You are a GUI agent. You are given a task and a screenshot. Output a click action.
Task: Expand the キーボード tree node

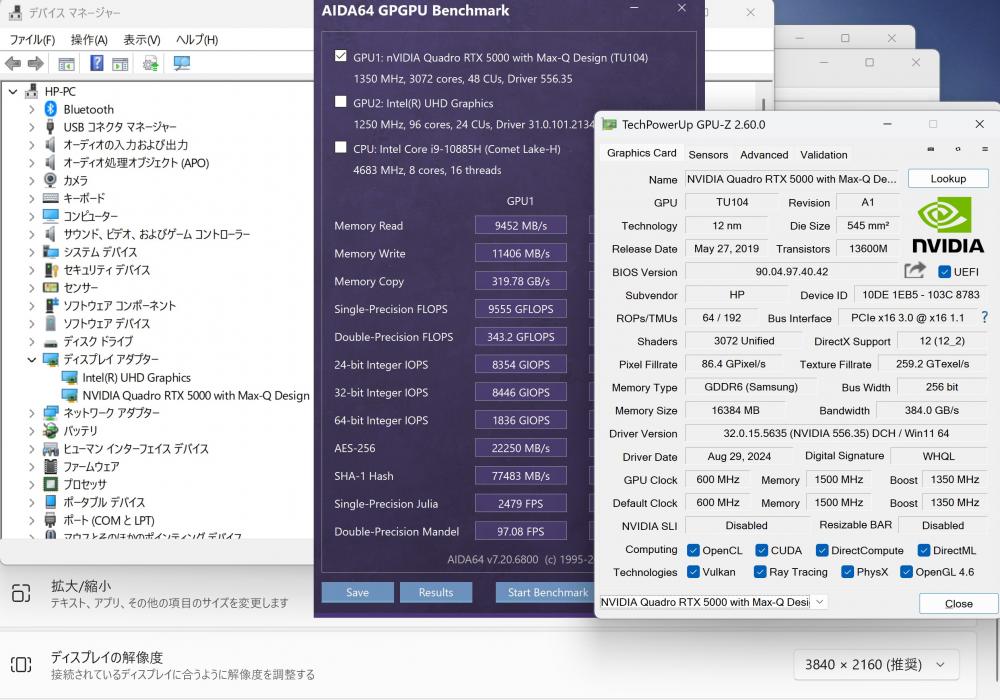coord(31,198)
